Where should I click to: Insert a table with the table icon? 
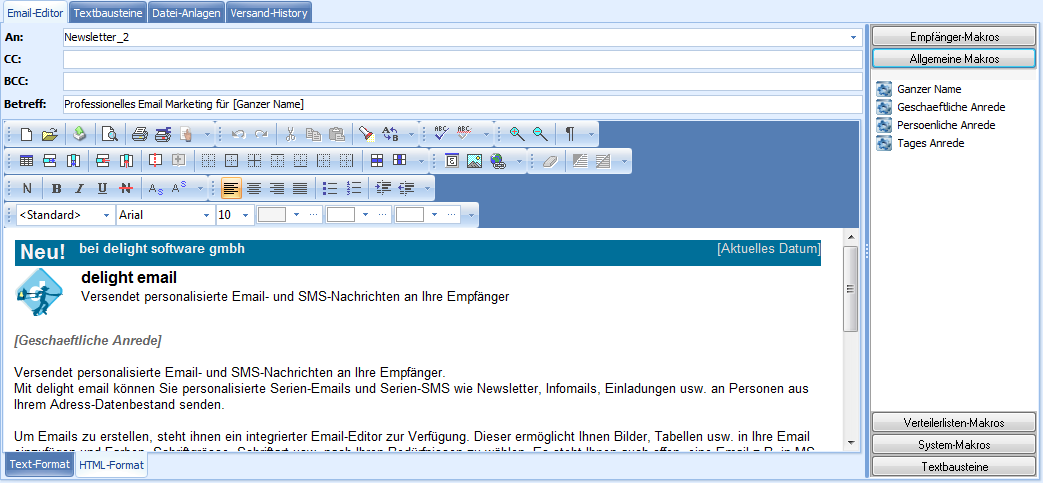(27, 161)
